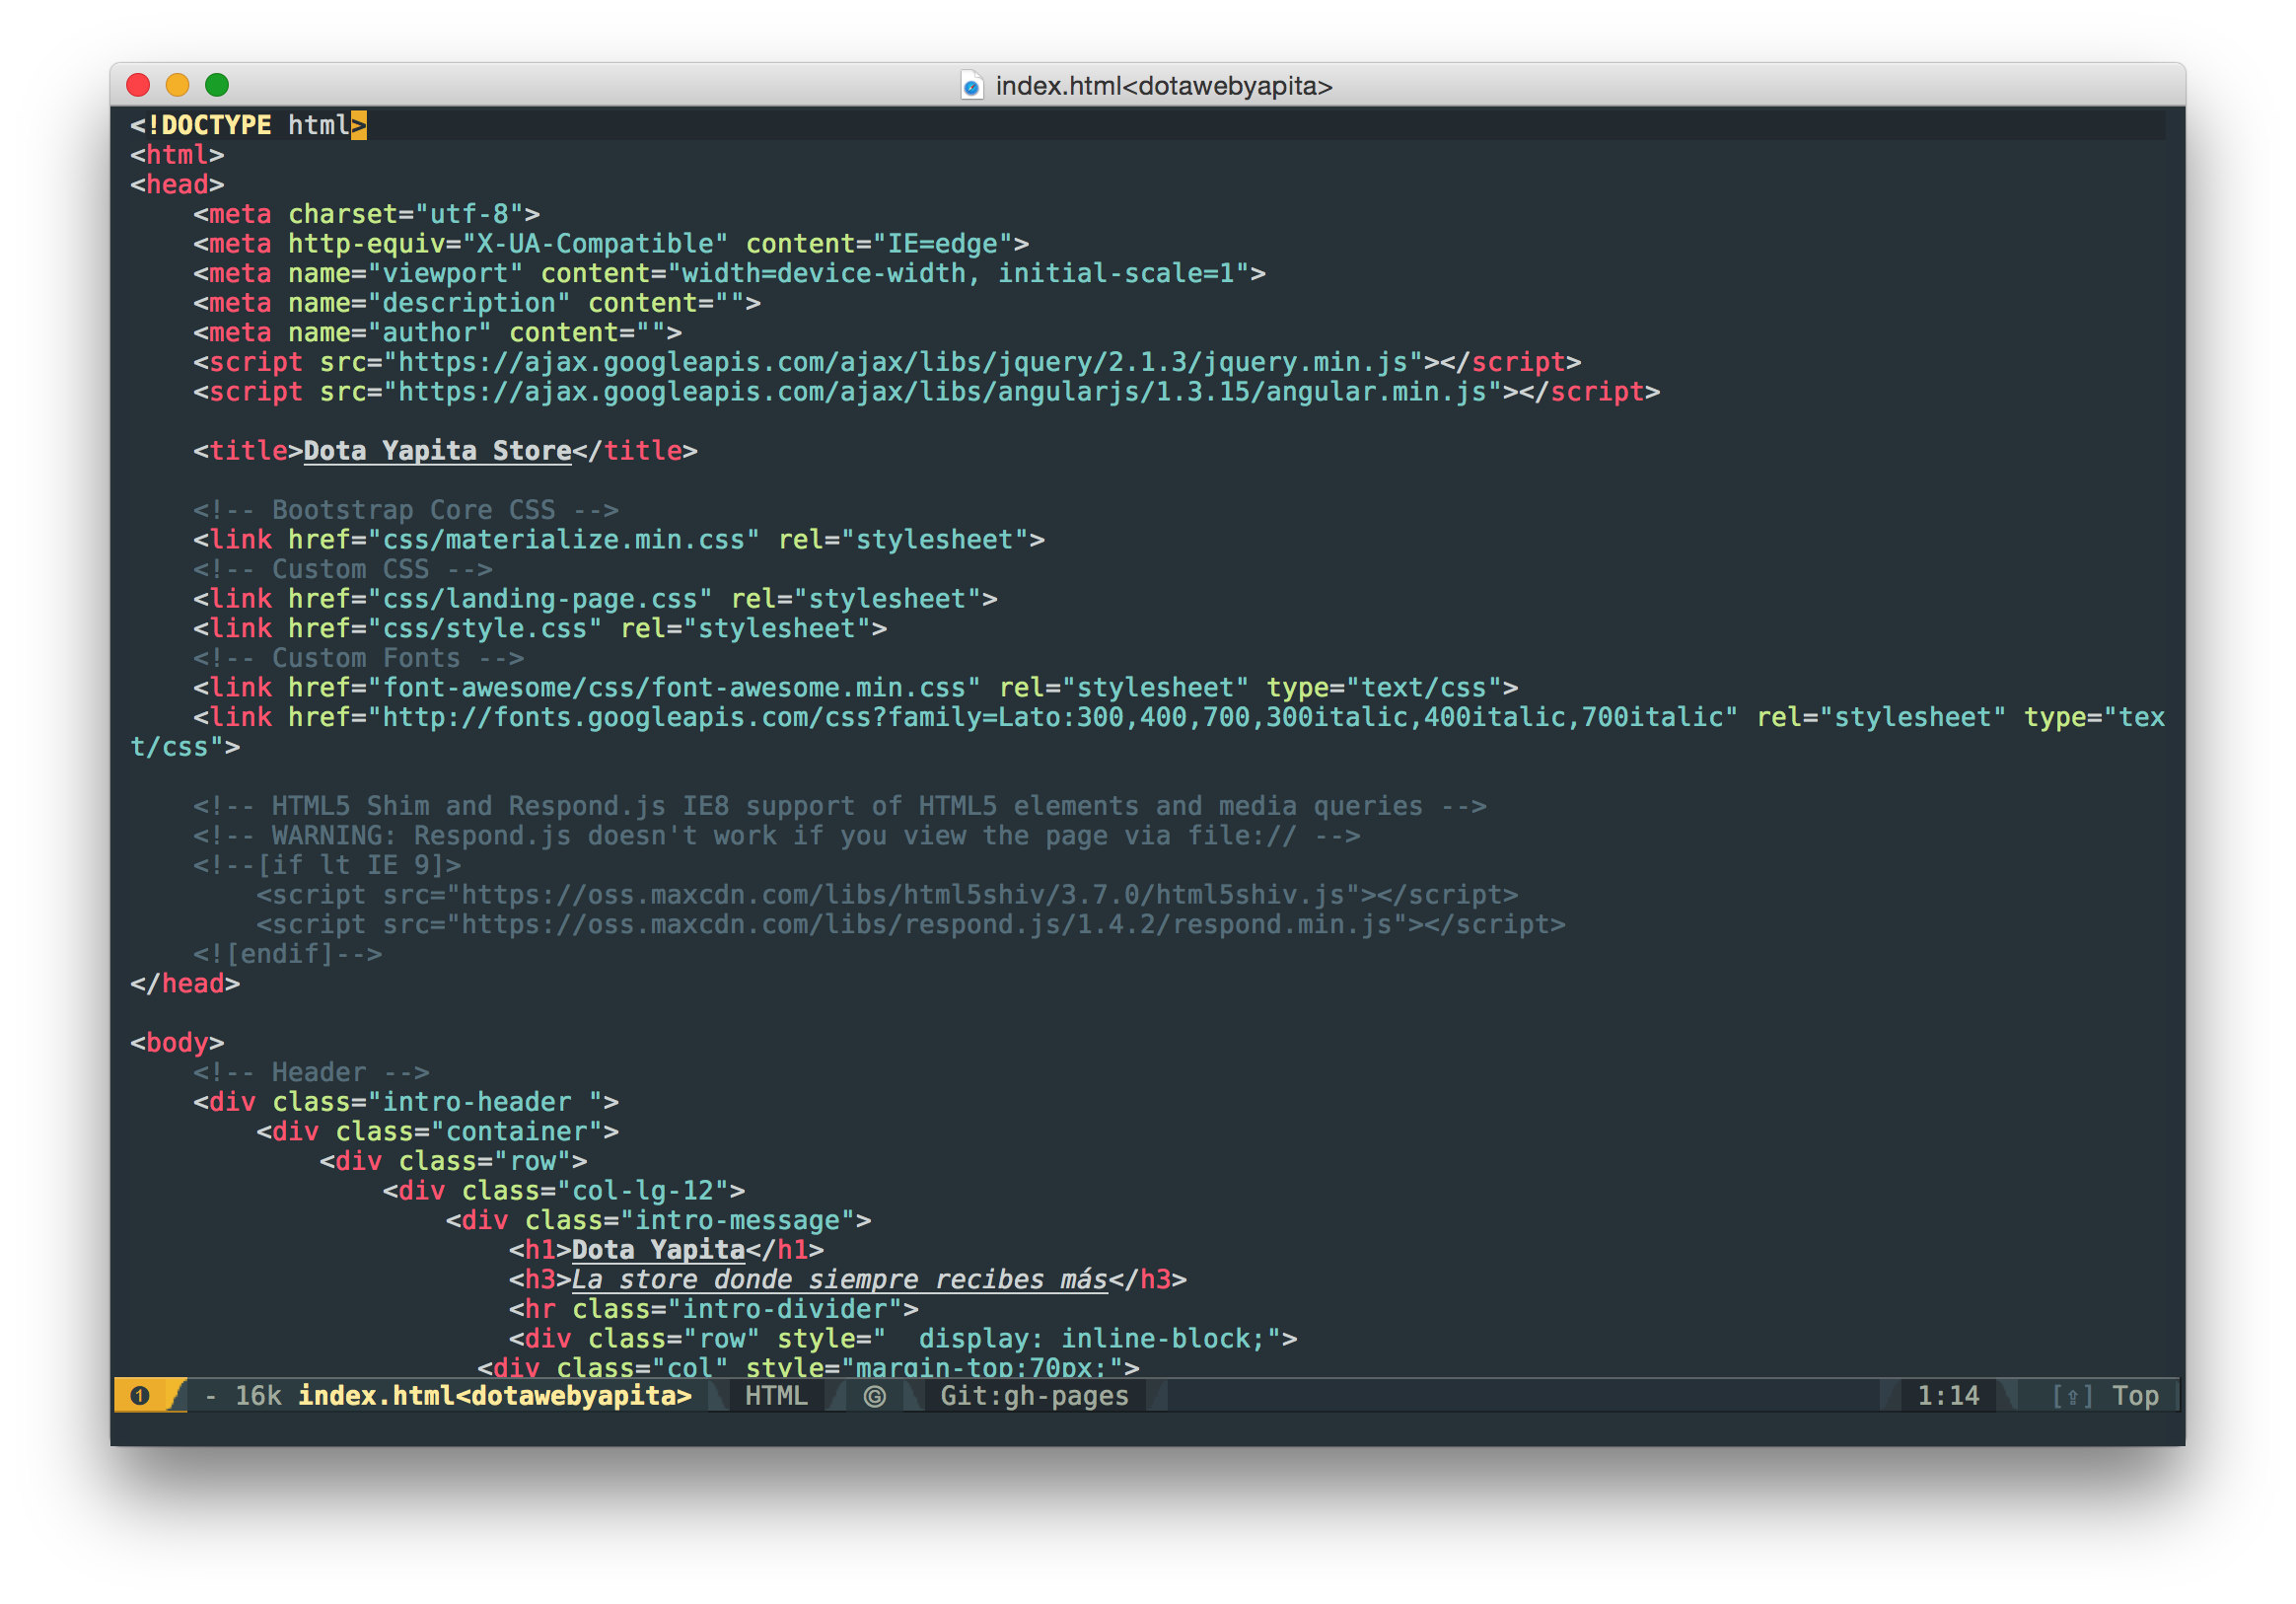Click the index.html file icon in title bar
This screenshot has height=1604, width=2296.
click(x=971, y=86)
